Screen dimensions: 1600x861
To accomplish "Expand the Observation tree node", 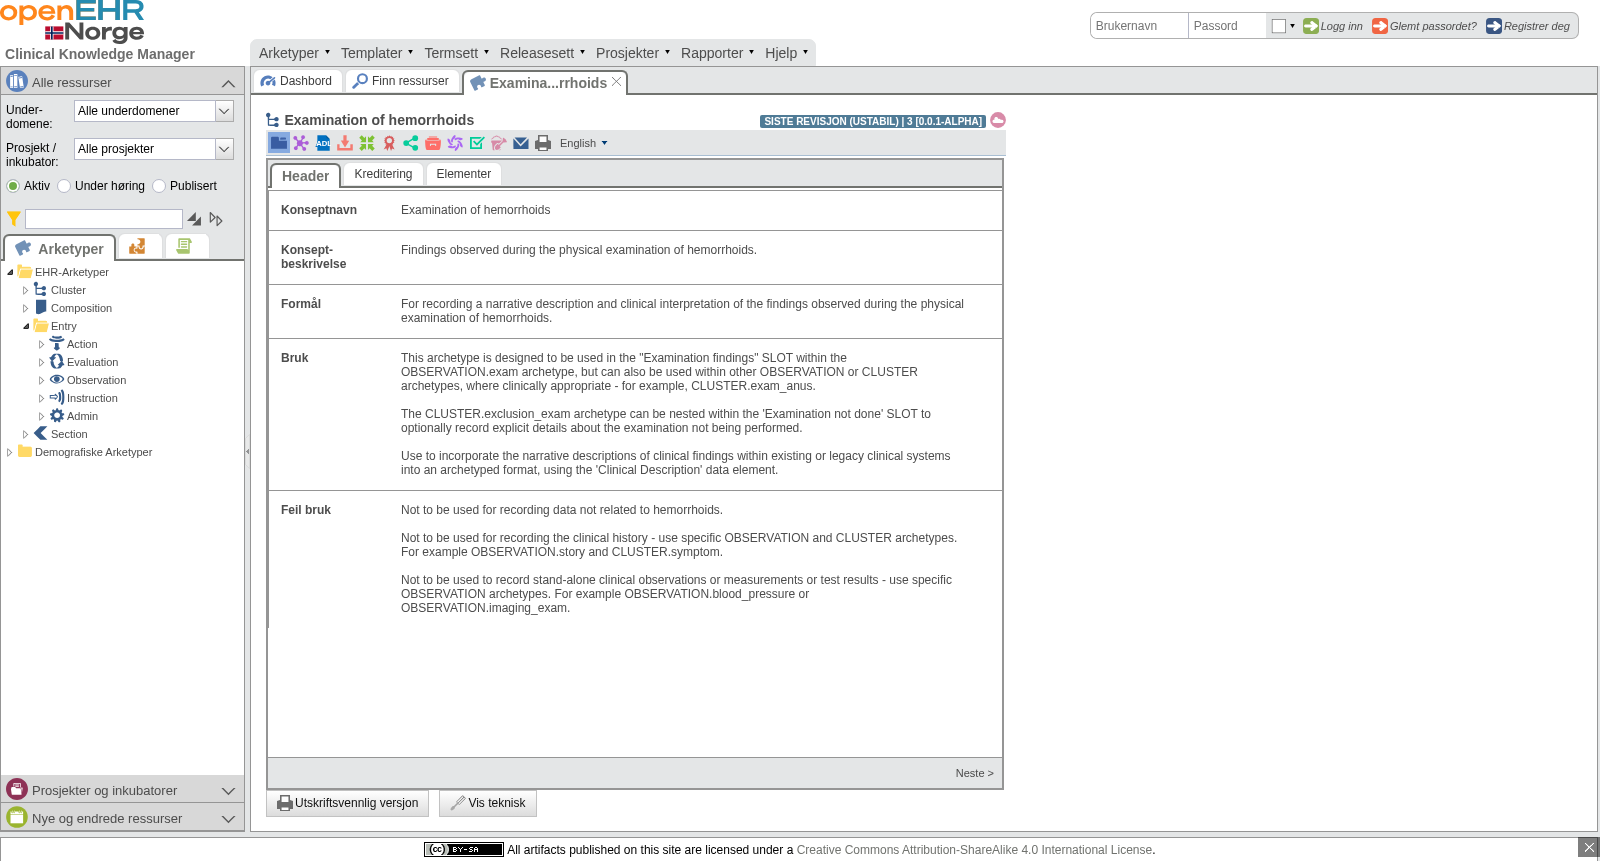I will click(42, 380).
